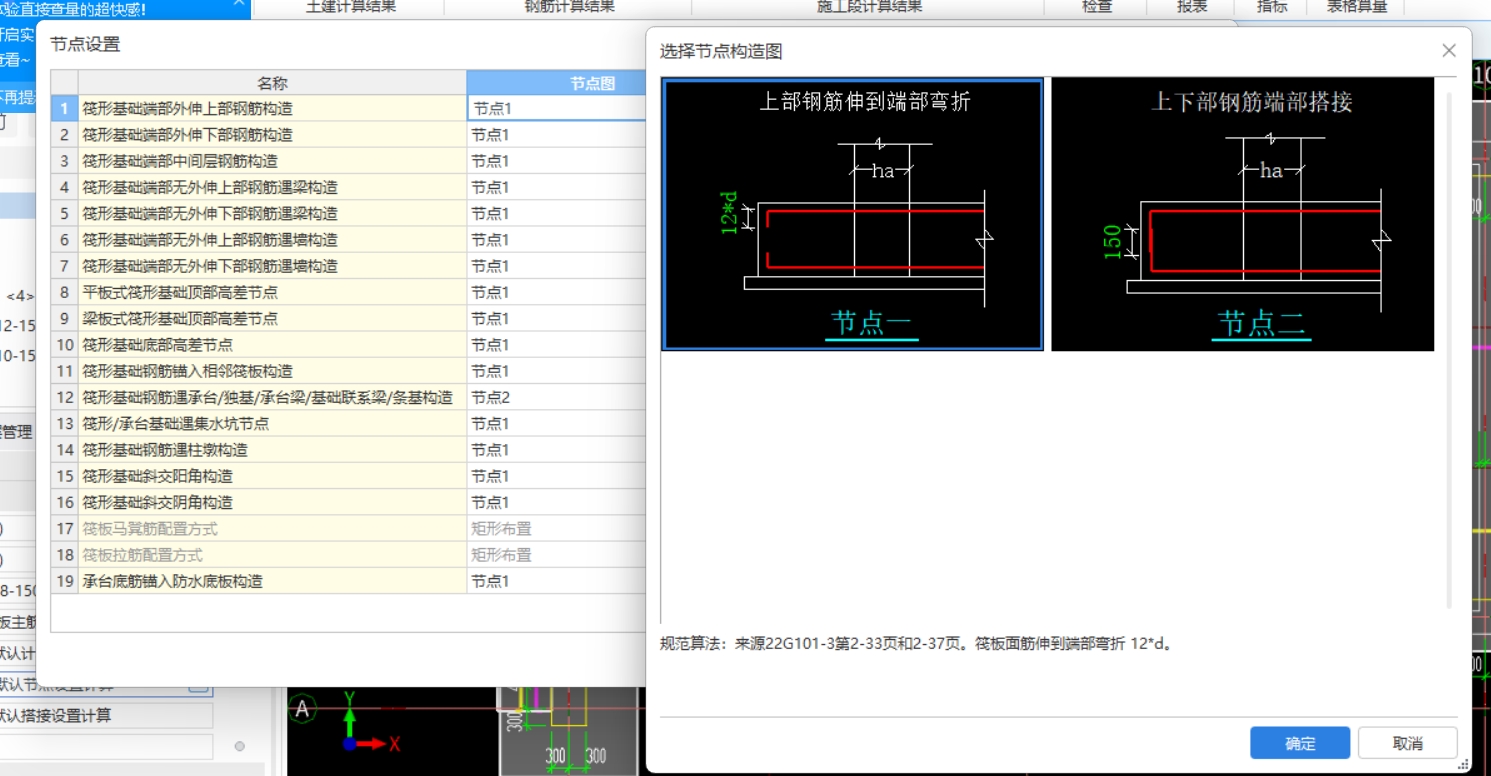Click the 节点1 value cell in row 1
Screen dimensions: 1491x776
point(557,108)
